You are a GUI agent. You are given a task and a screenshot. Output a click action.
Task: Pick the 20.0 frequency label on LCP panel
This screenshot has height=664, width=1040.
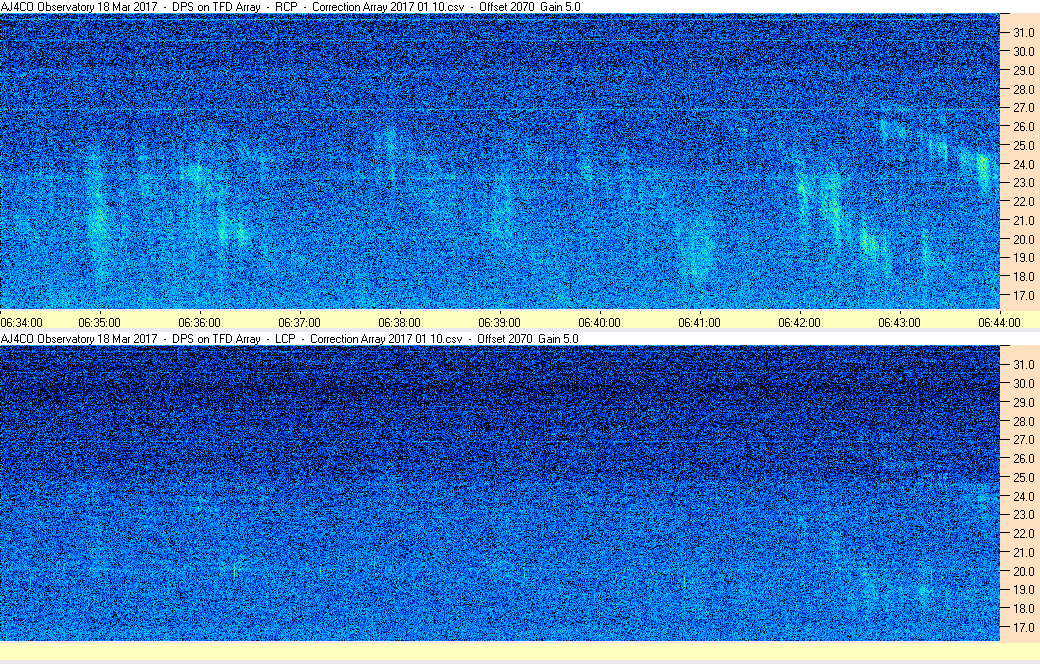[1023, 571]
